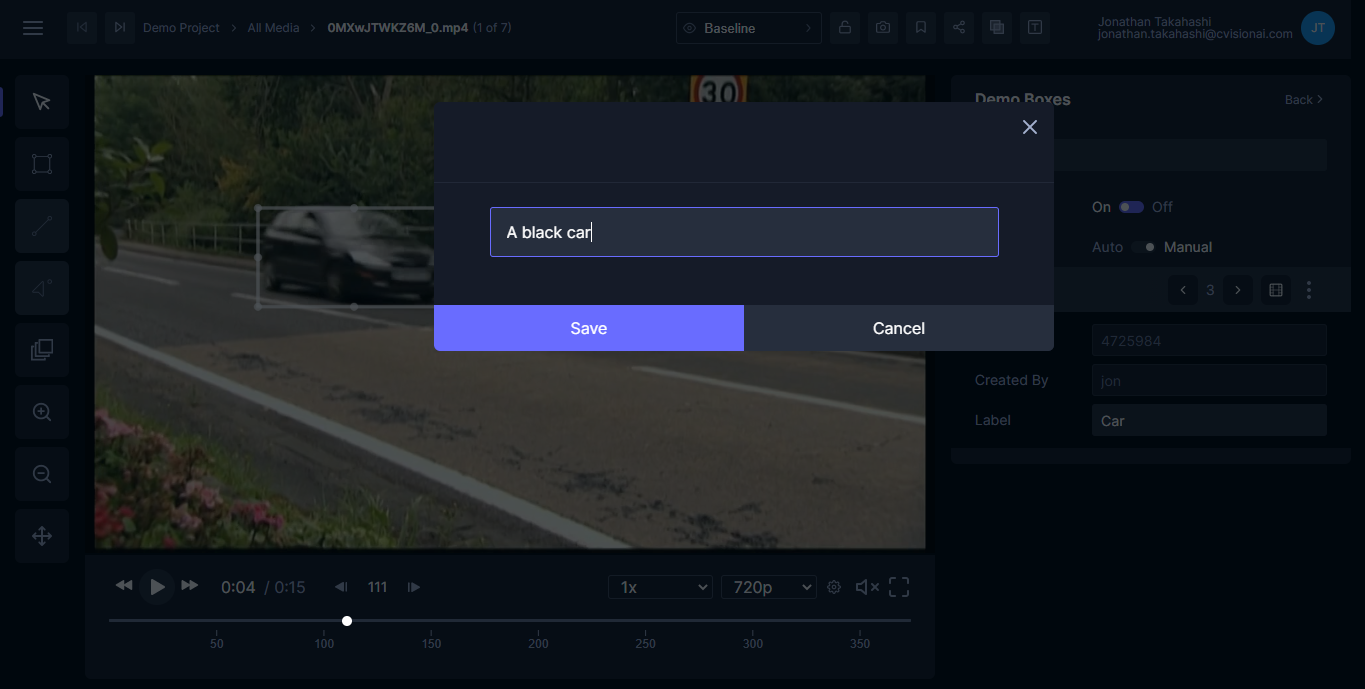Viewport: 1365px width, 689px height.
Task: Select the box annotation tool
Action: click(x=42, y=164)
